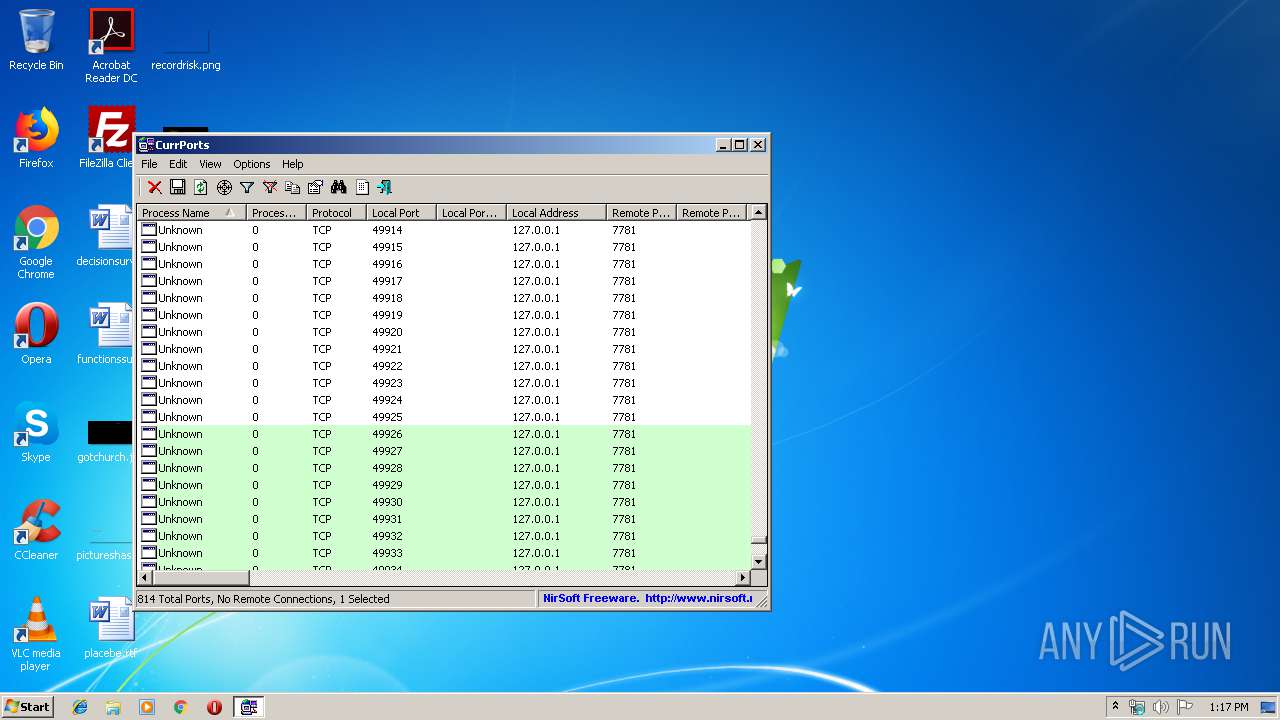Open Internet Explorer from the taskbar

[x=80, y=707]
